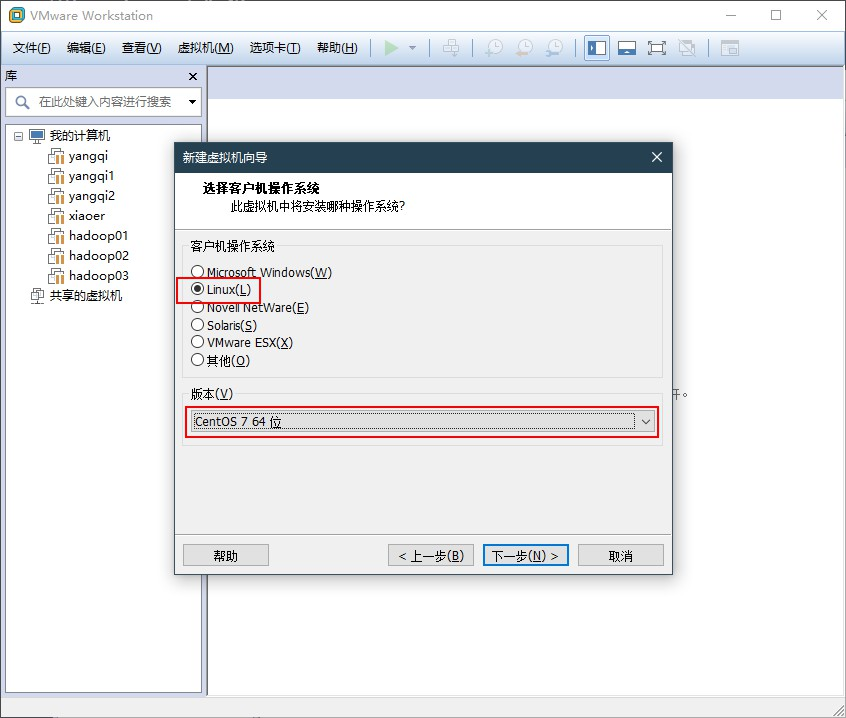The height and width of the screenshot is (718, 846).
Task: Click the Revert Snapshot toolbar icon
Action: 523,47
